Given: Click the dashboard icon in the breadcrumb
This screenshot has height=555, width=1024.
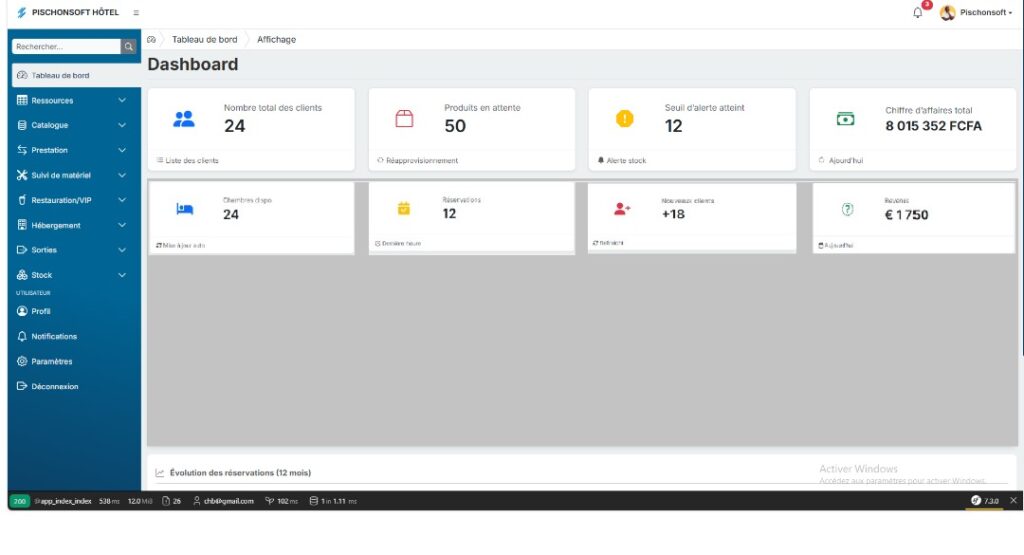Looking at the screenshot, I should [151, 40].
